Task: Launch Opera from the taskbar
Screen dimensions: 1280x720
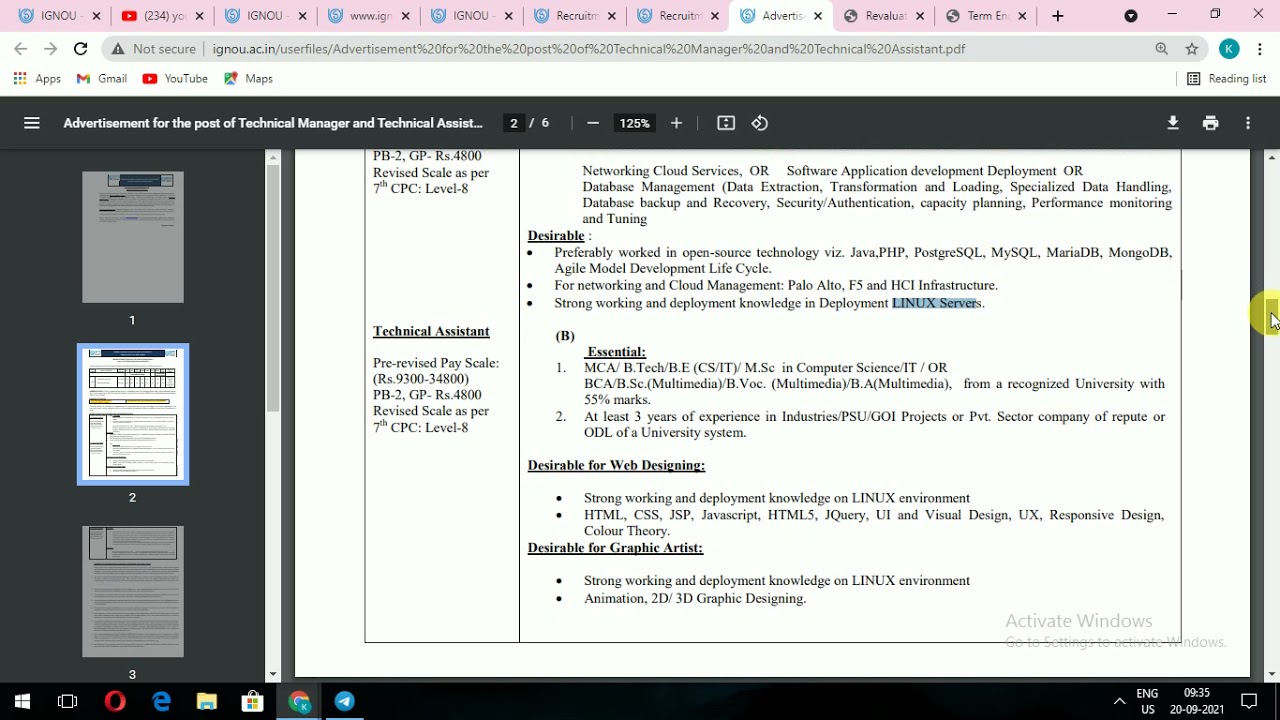Action: (115, 701)
